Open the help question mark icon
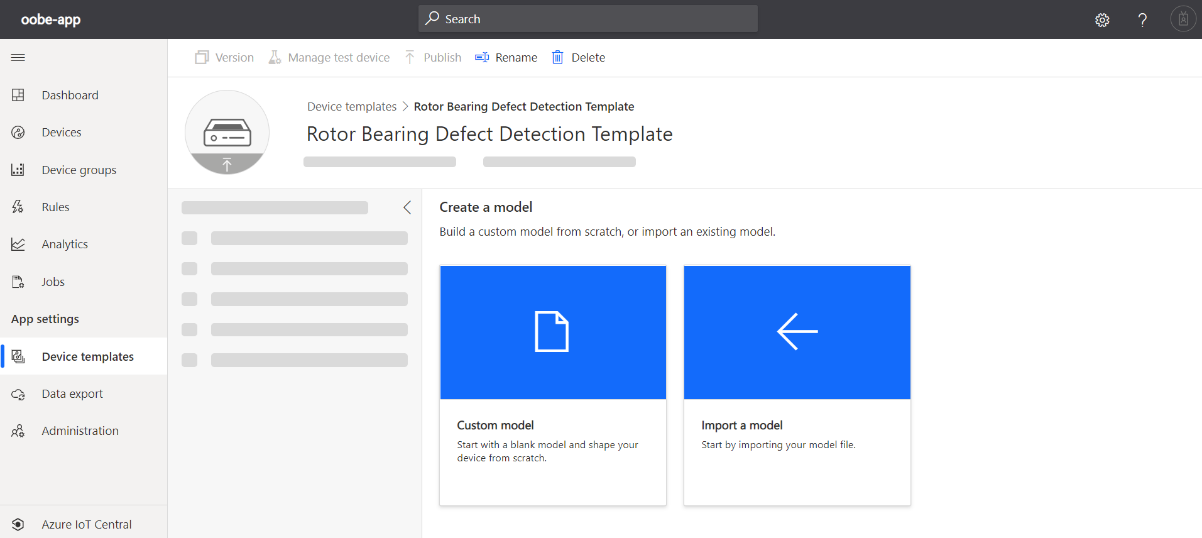1202x538 pixels. coord(1142,20)
